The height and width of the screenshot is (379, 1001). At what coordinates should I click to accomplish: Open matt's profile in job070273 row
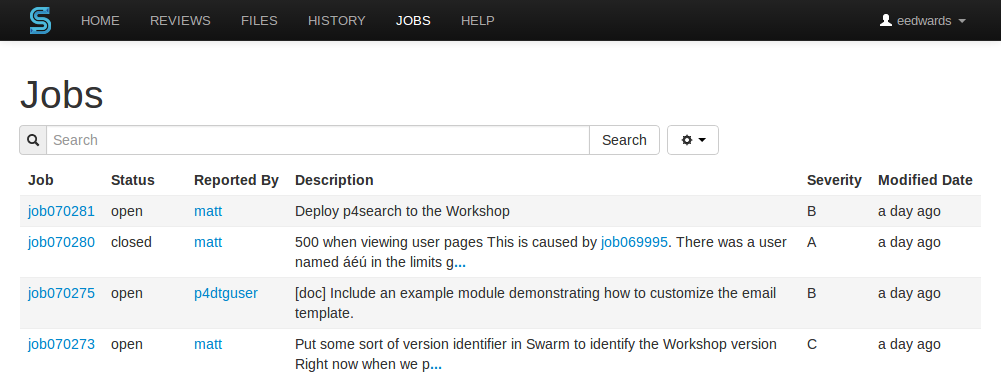click(208, 345)
